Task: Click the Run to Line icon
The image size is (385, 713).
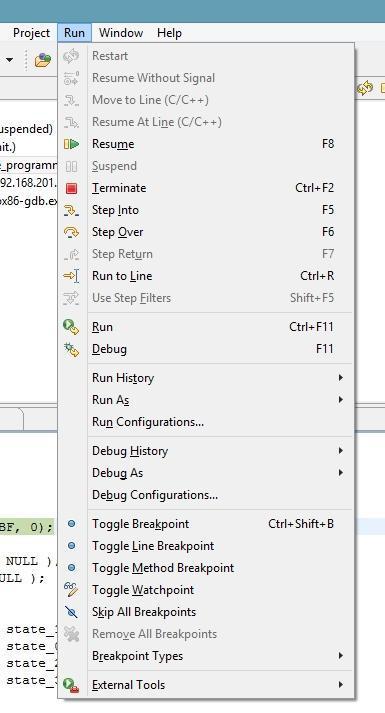Action: 71,276
